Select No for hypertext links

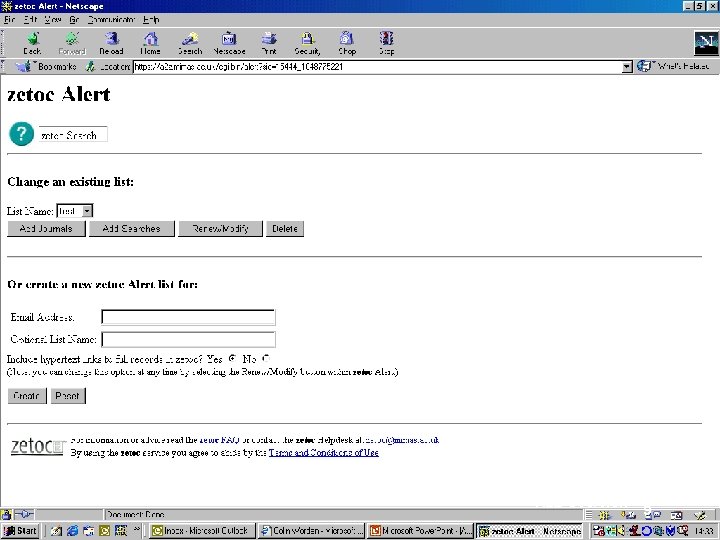coord(265,358)
